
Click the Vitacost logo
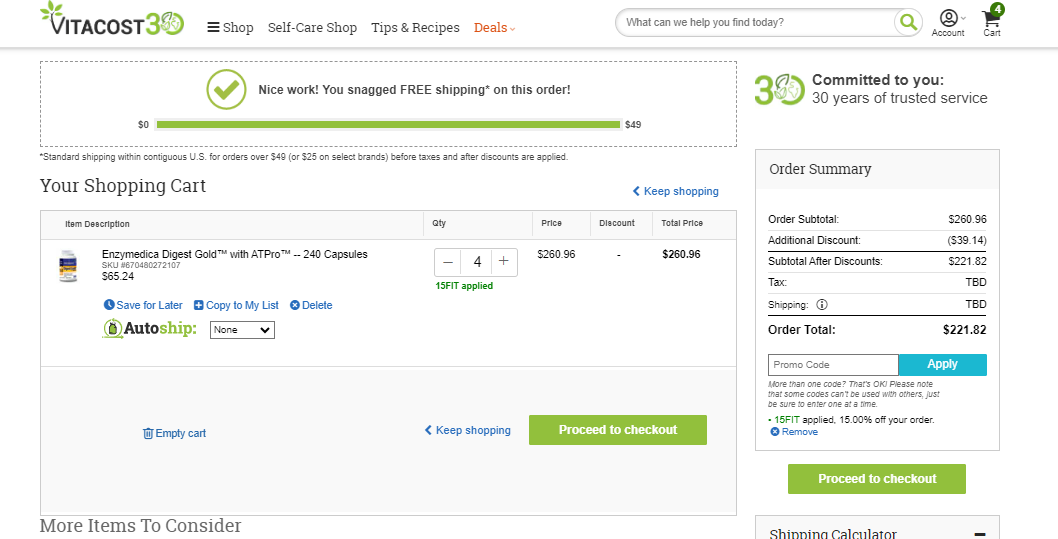(112, 19)
